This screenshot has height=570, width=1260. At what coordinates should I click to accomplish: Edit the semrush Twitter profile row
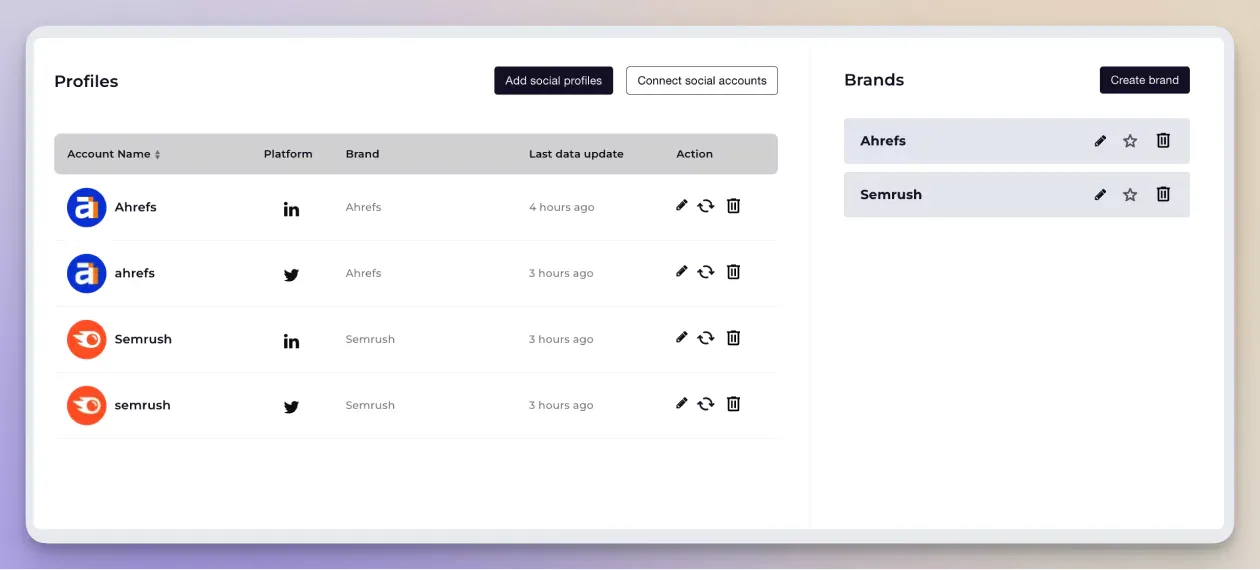pyautogui.click(x=682, y=403)
